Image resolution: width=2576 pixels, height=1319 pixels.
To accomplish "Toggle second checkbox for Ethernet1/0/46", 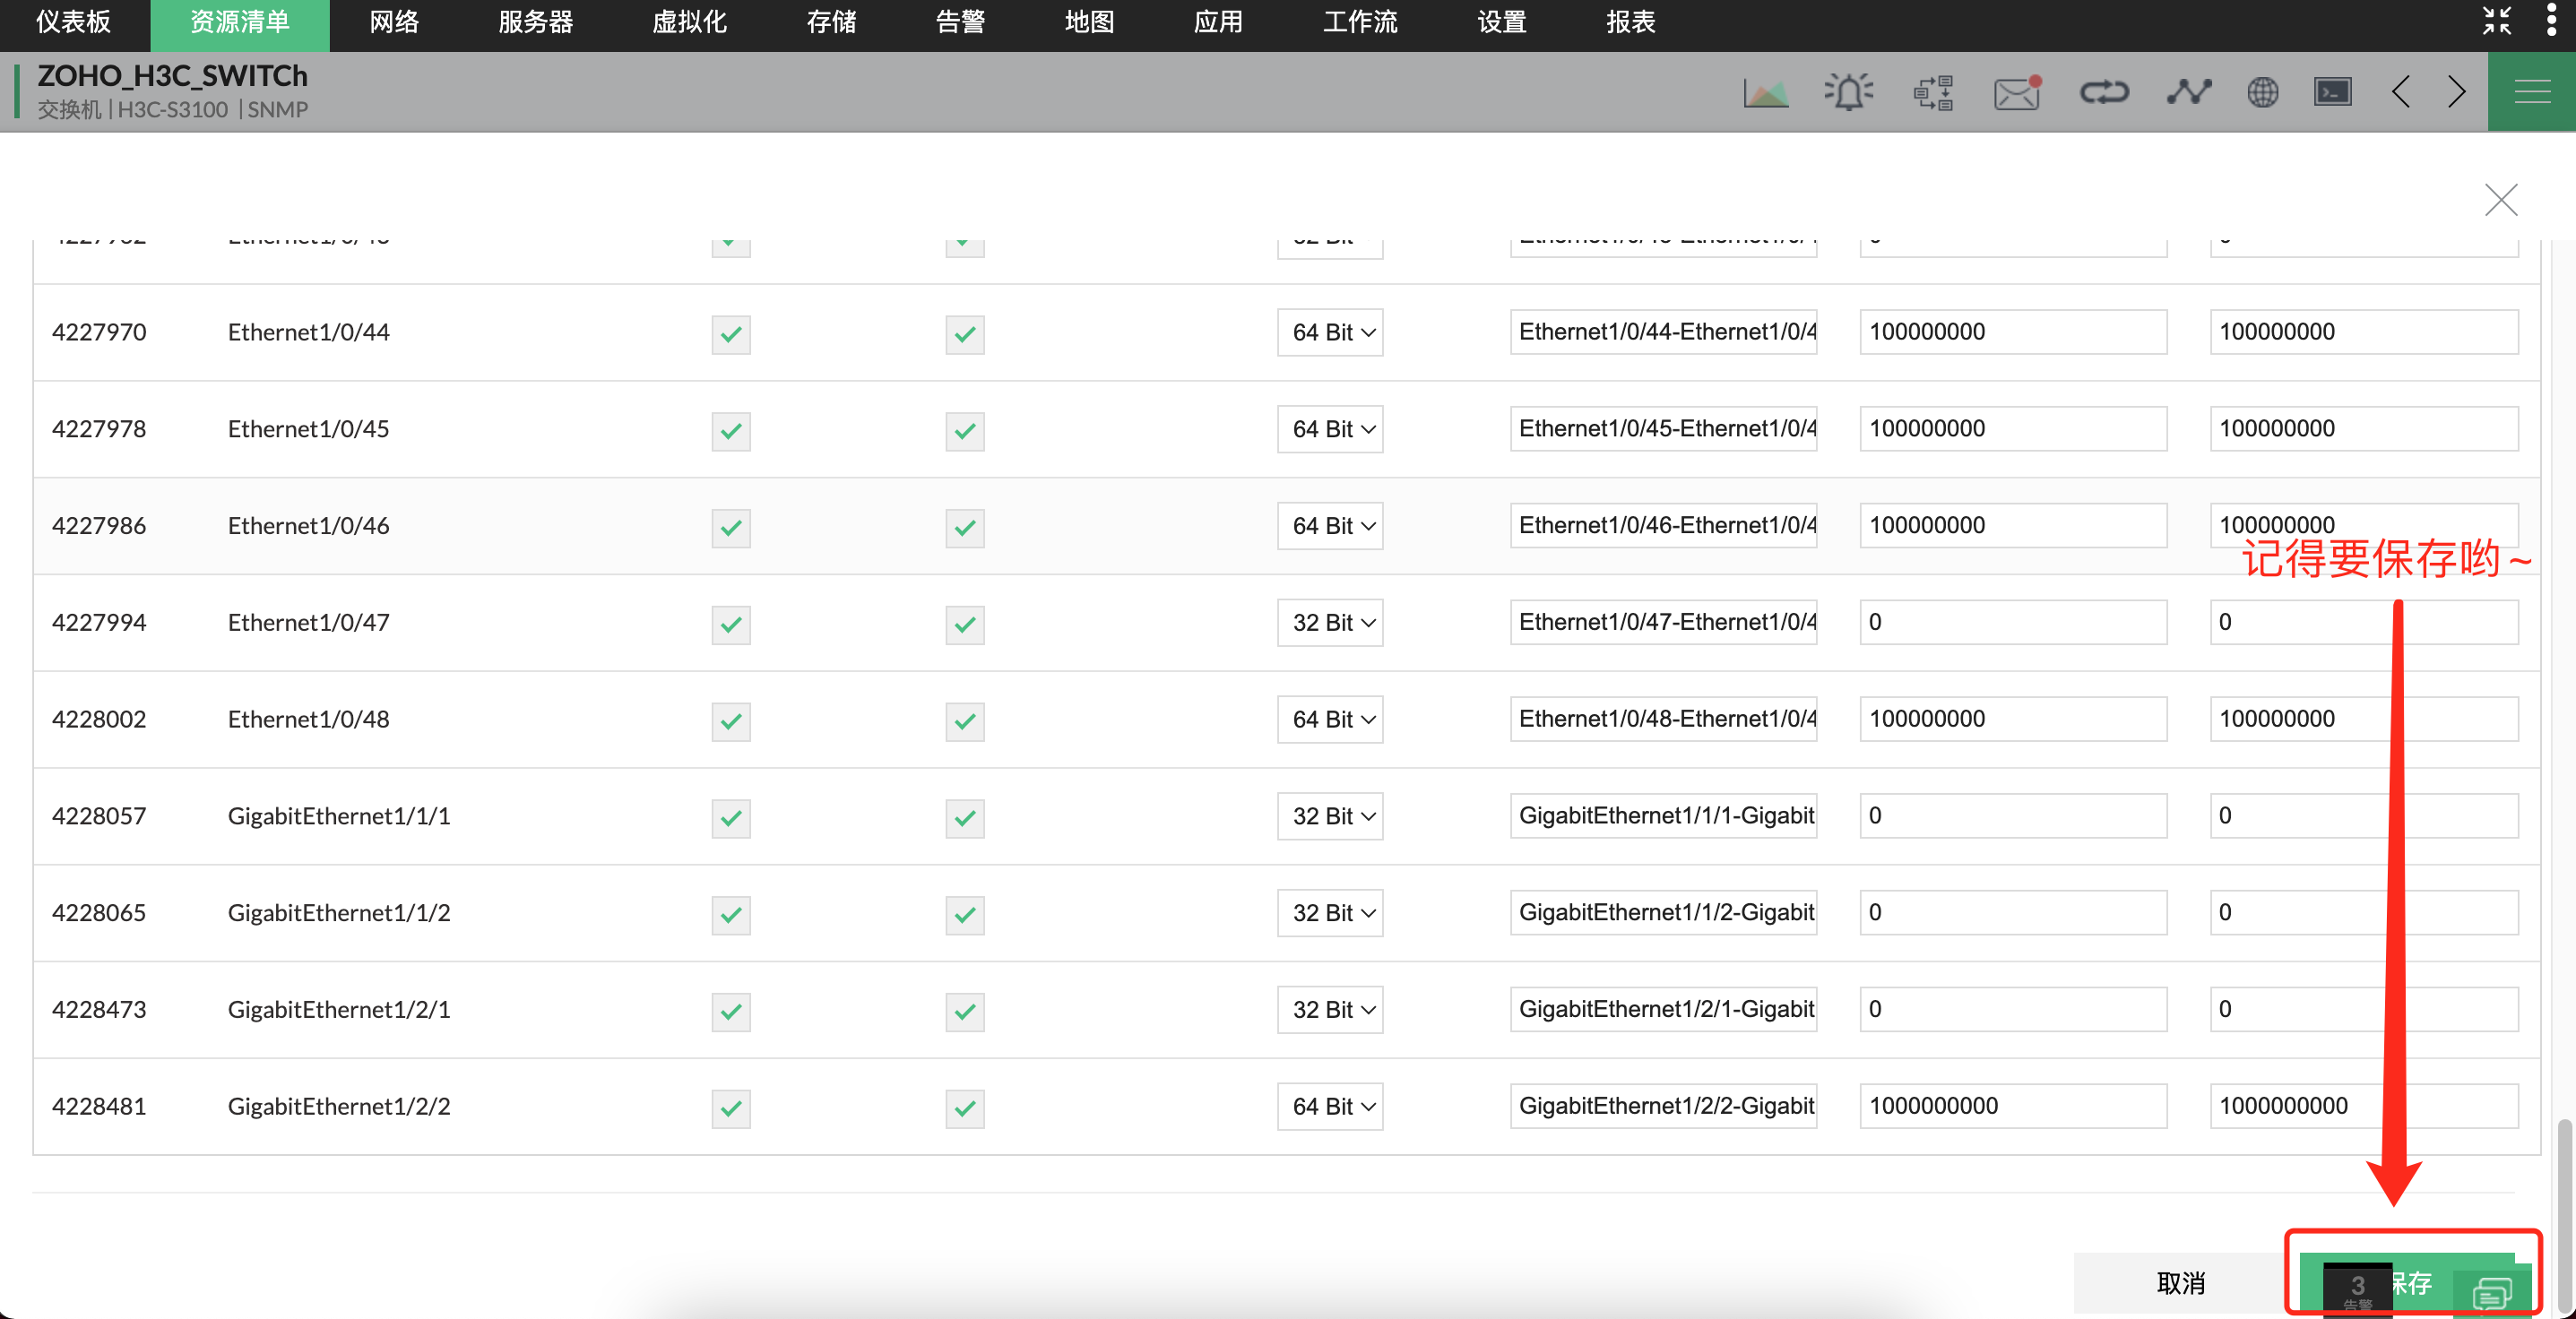I will tap(965, 527).
